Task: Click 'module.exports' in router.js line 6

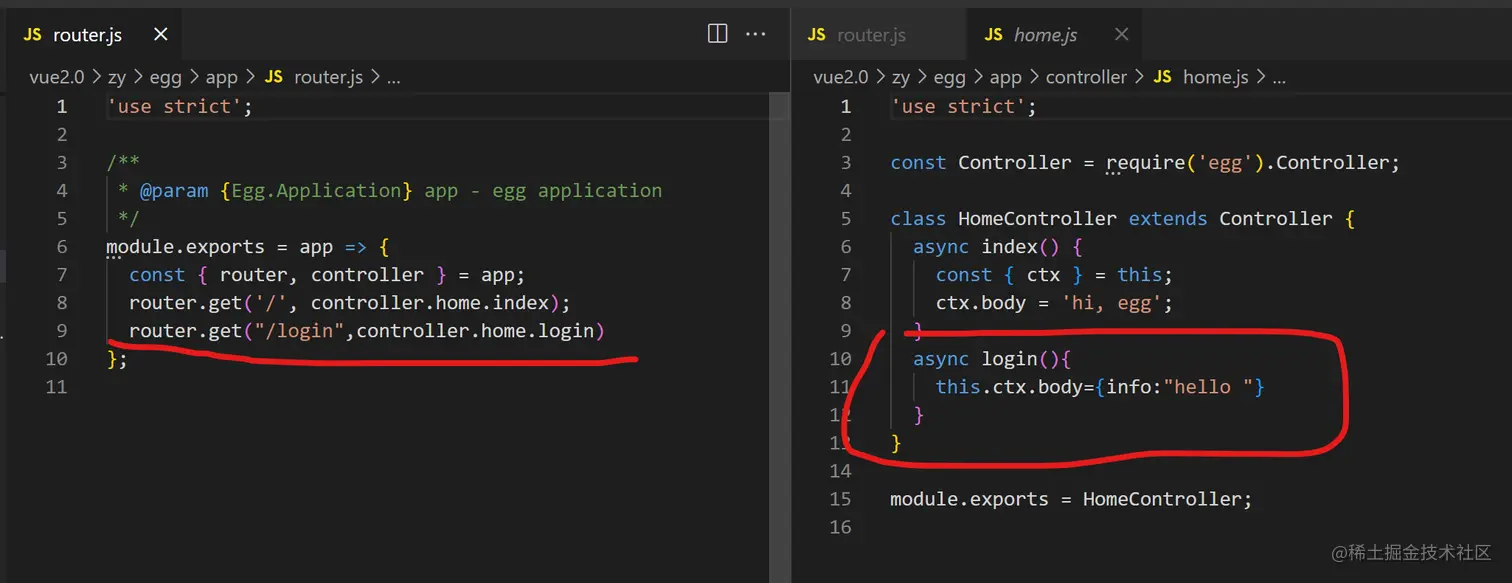Action: point(186,247)
